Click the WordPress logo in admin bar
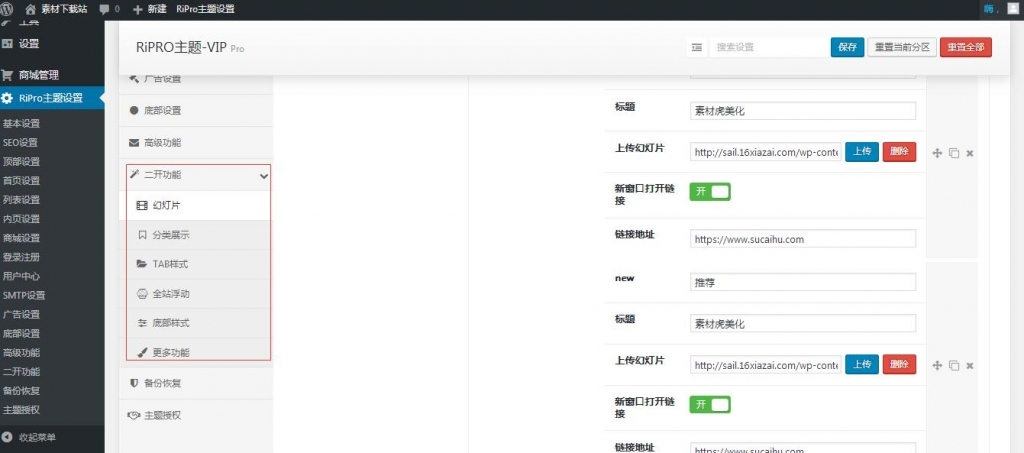Image resolution: width=1024 pixels, height=453 pixels. point(10,9)
